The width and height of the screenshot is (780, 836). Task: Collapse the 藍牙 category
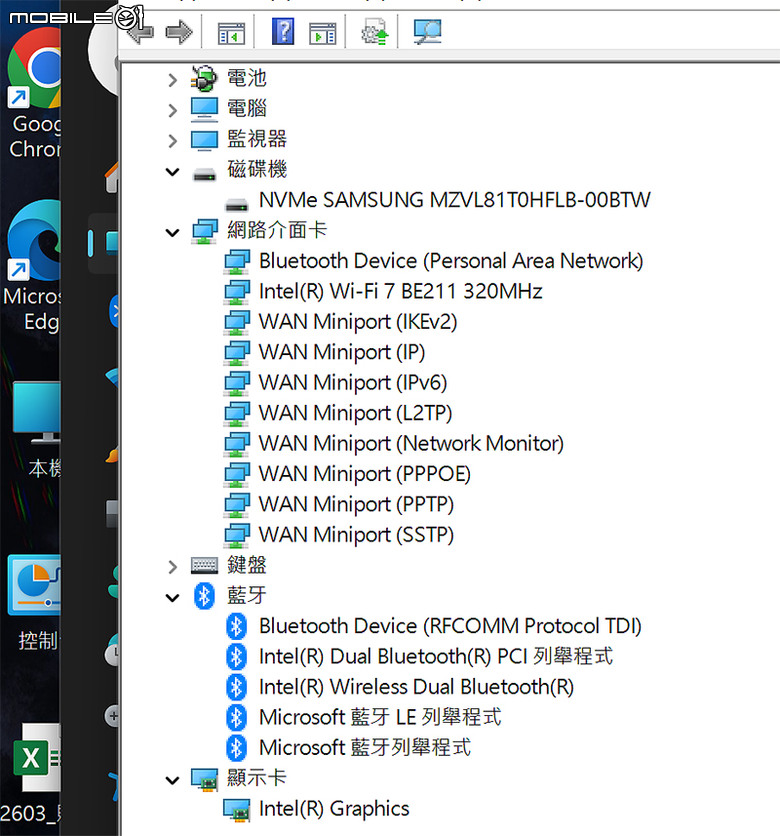pyautogui.click(x=172, y=598)
